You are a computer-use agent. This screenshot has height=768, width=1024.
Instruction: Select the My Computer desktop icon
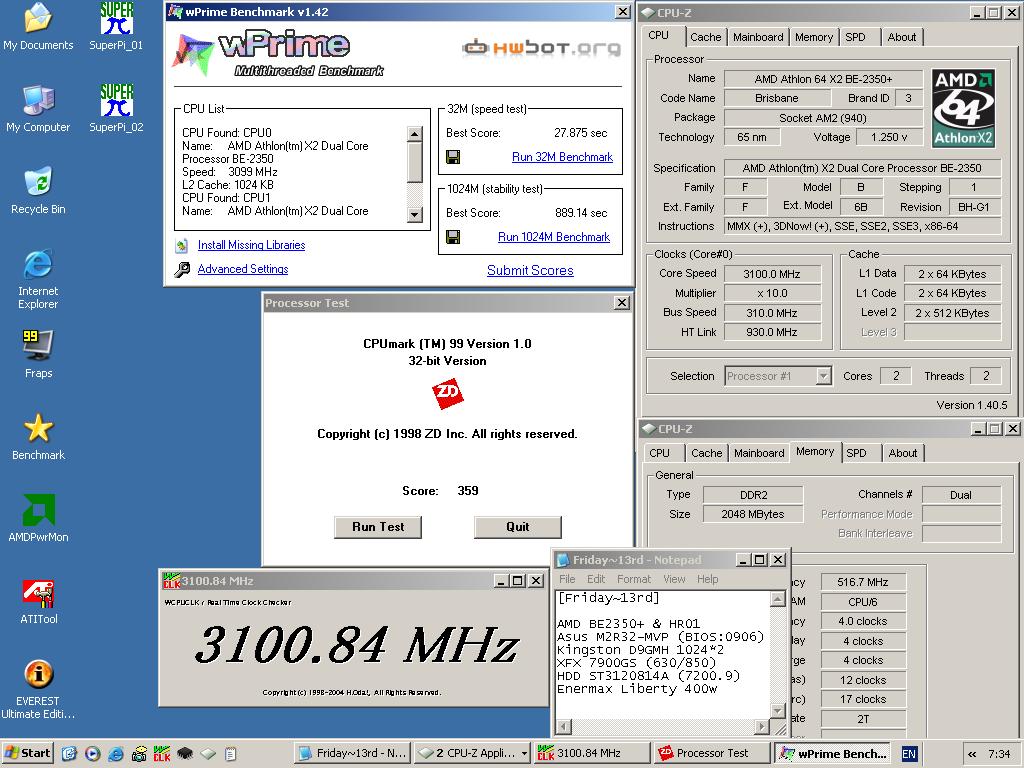(38, 108)
